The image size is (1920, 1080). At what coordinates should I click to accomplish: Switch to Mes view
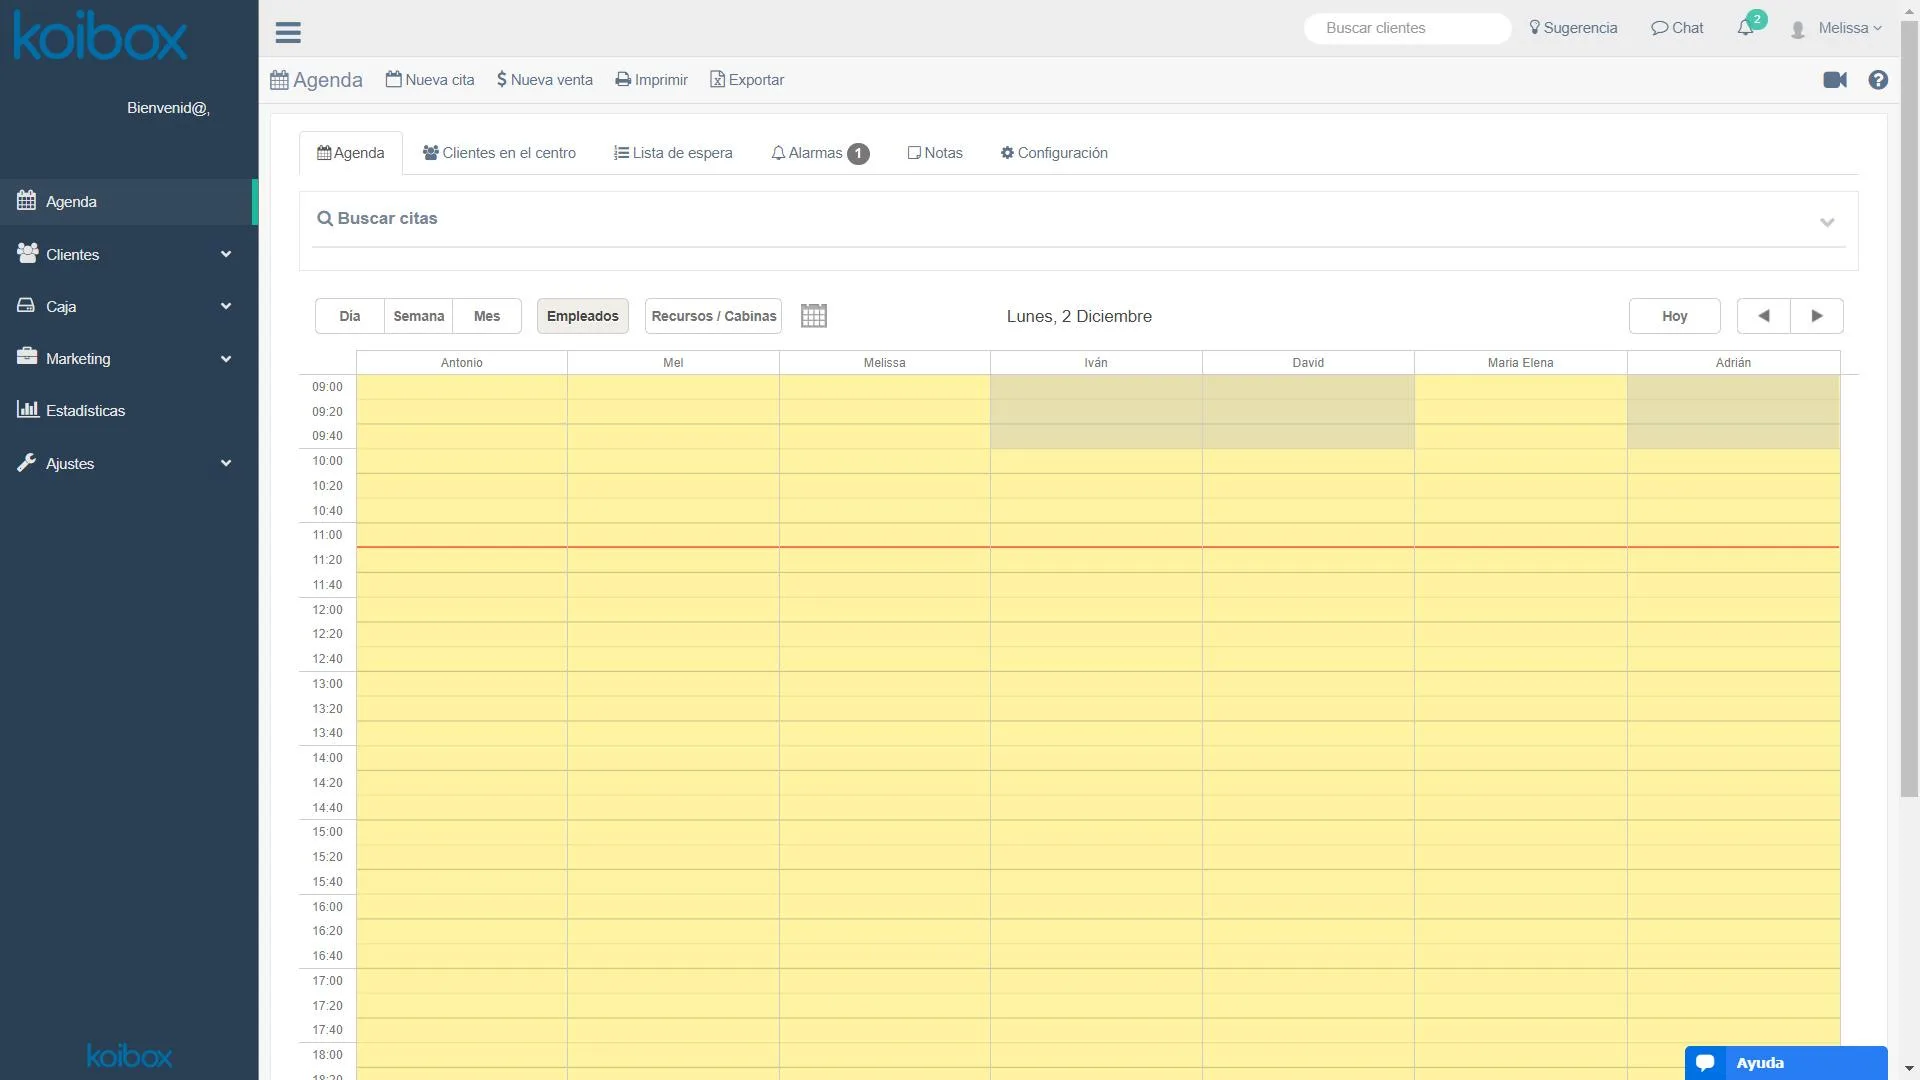487,316
